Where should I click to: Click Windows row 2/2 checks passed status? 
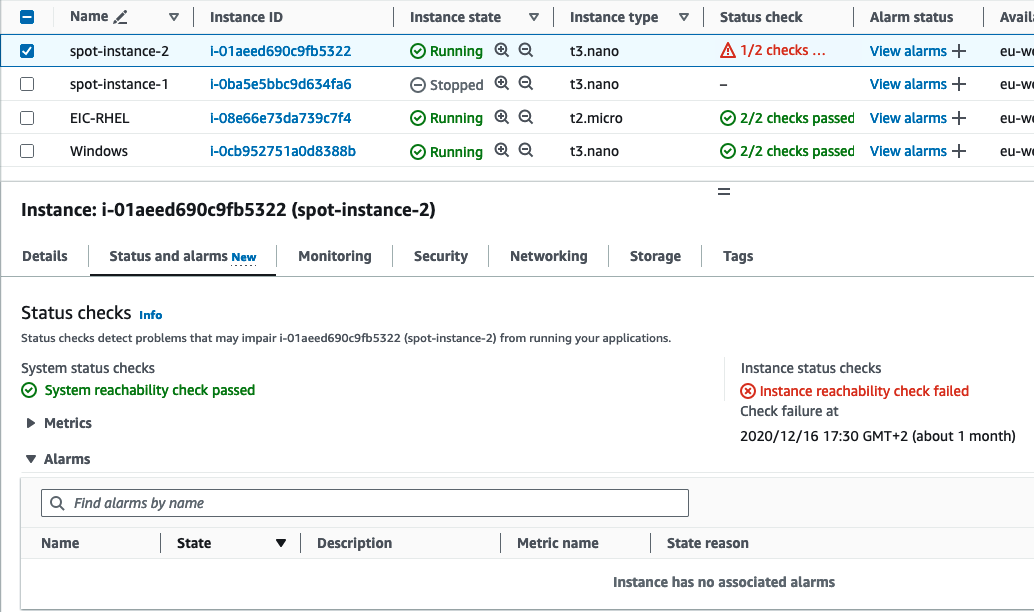tap(797, 151)
